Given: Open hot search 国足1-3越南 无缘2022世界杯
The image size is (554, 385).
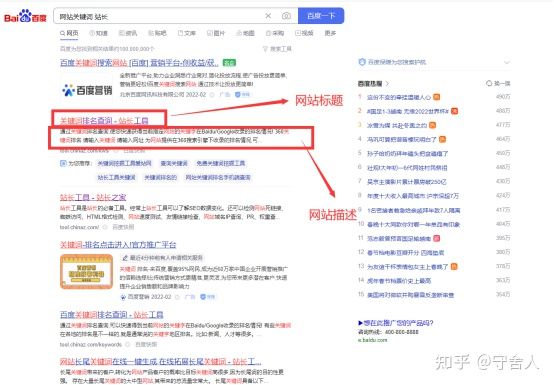Looking at the screenshot, I should coord(408,111).
